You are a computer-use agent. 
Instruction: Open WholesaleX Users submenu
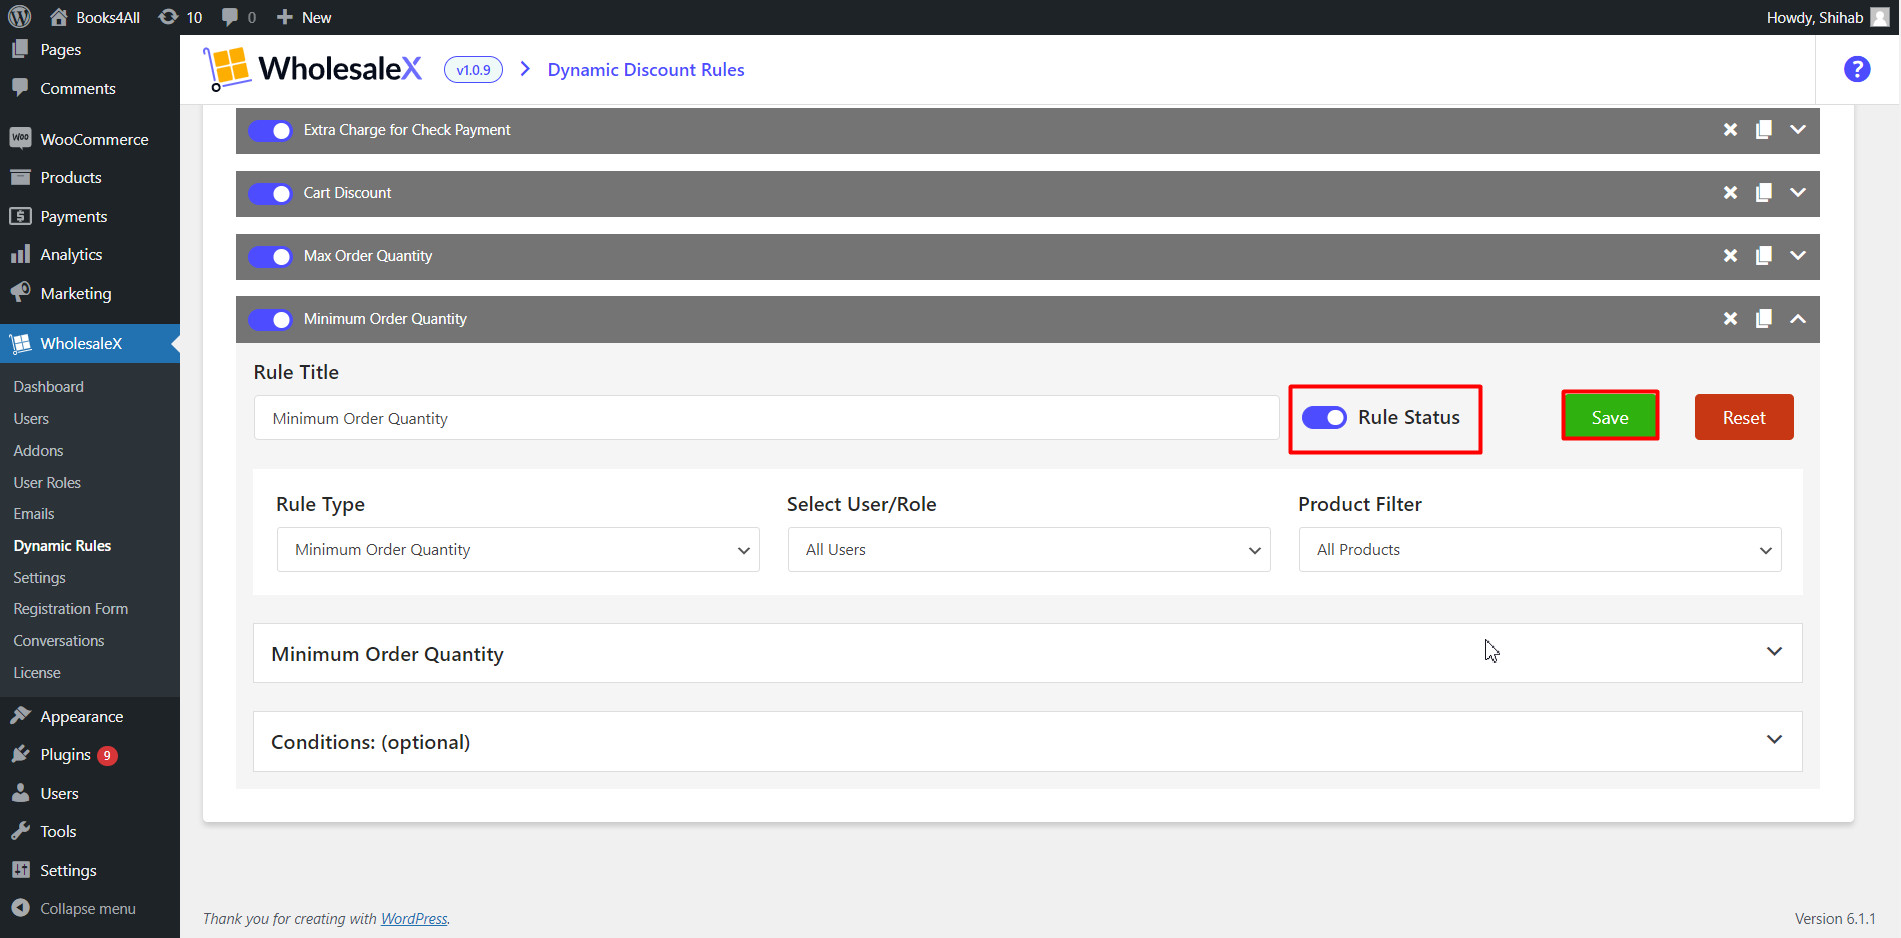(x=31, y=419)
